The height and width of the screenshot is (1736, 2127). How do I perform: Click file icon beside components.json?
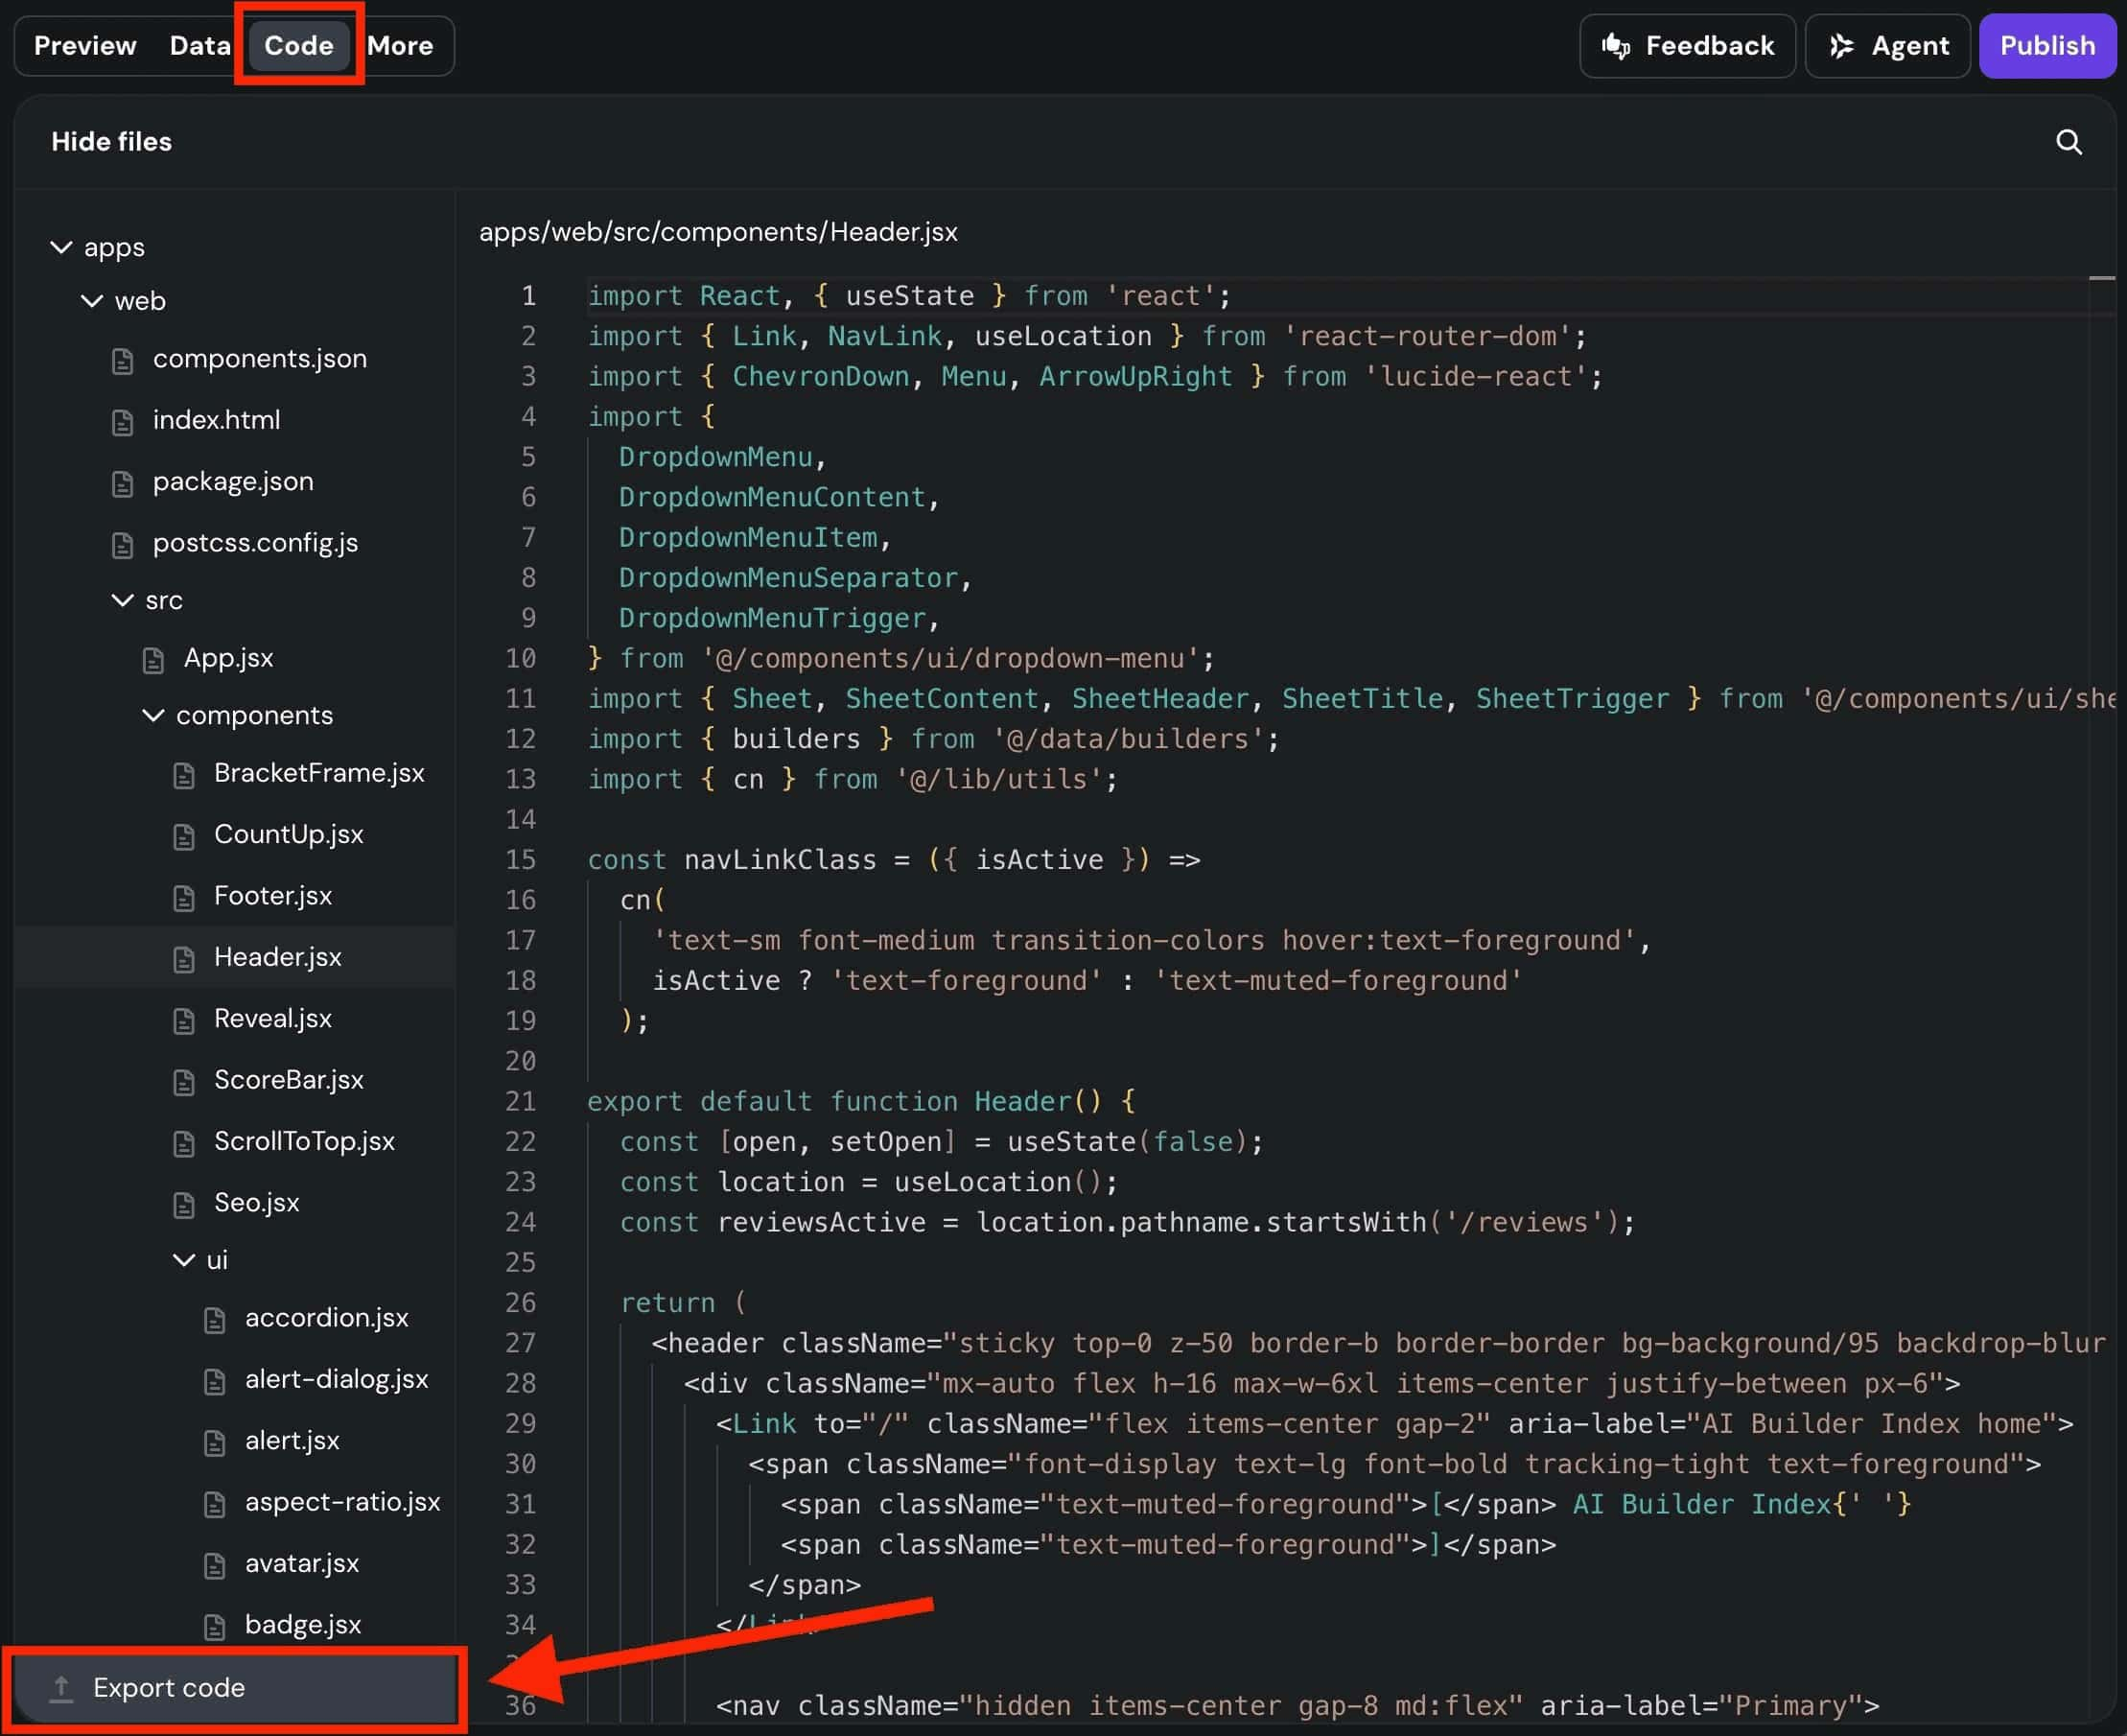coord(122,360)
